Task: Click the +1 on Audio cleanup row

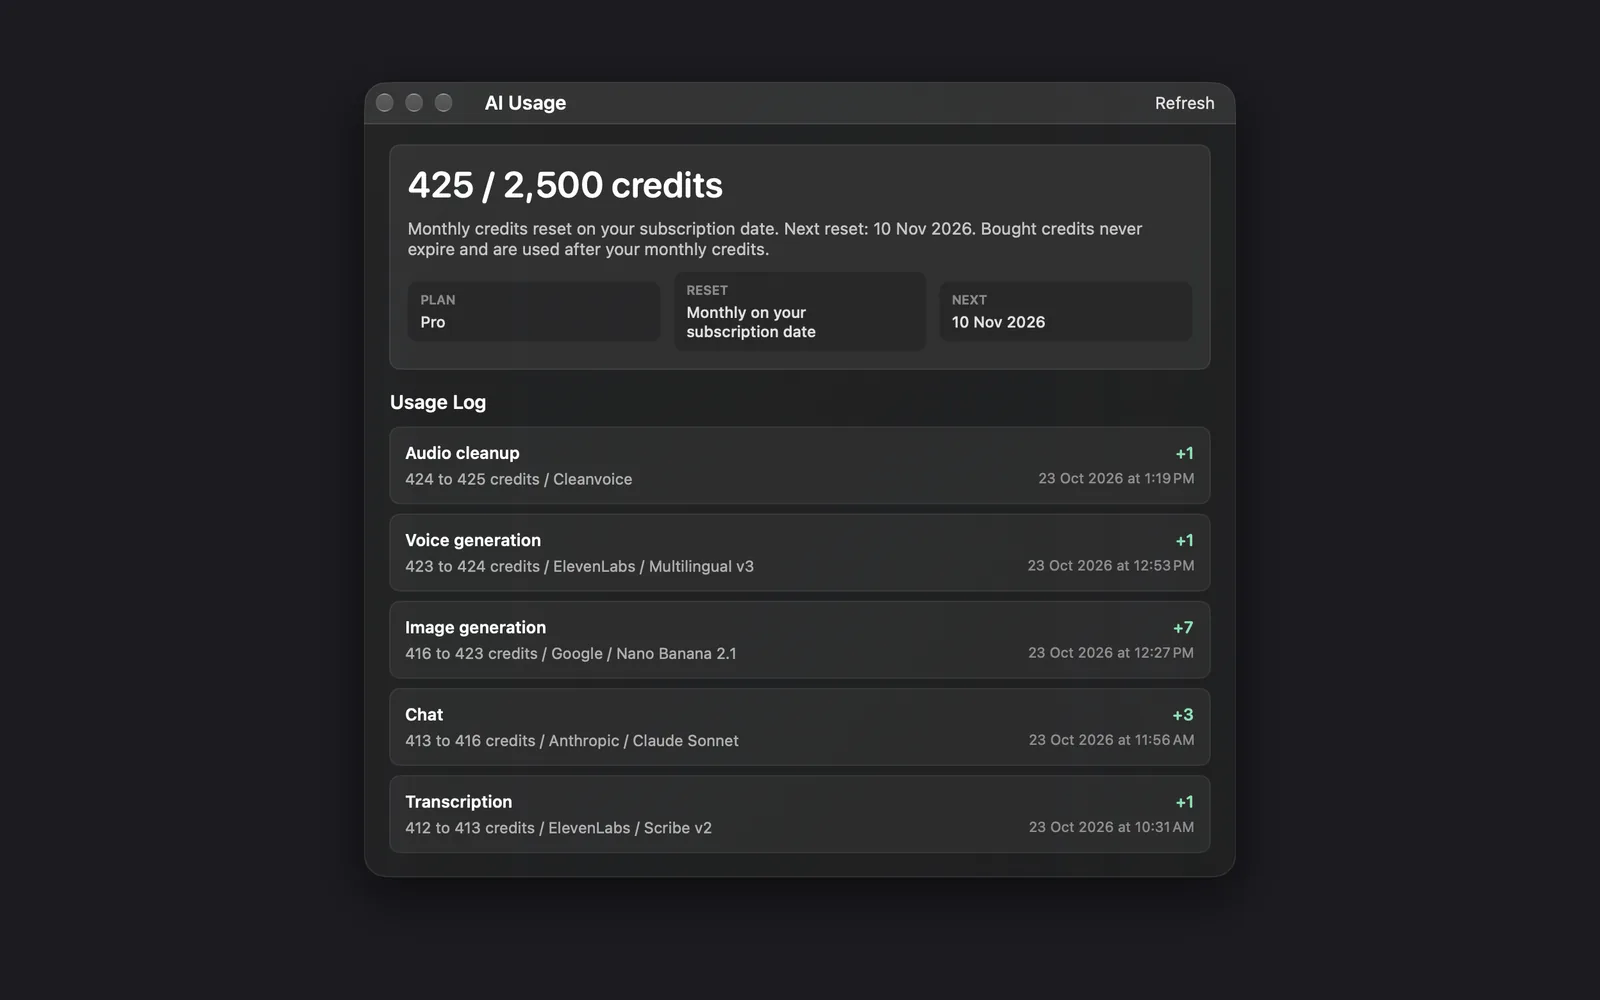Action: (x=1184, y=453)
